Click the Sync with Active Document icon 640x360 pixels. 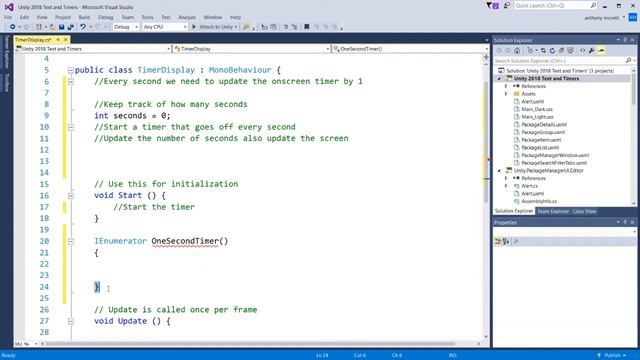coord(543,51)
